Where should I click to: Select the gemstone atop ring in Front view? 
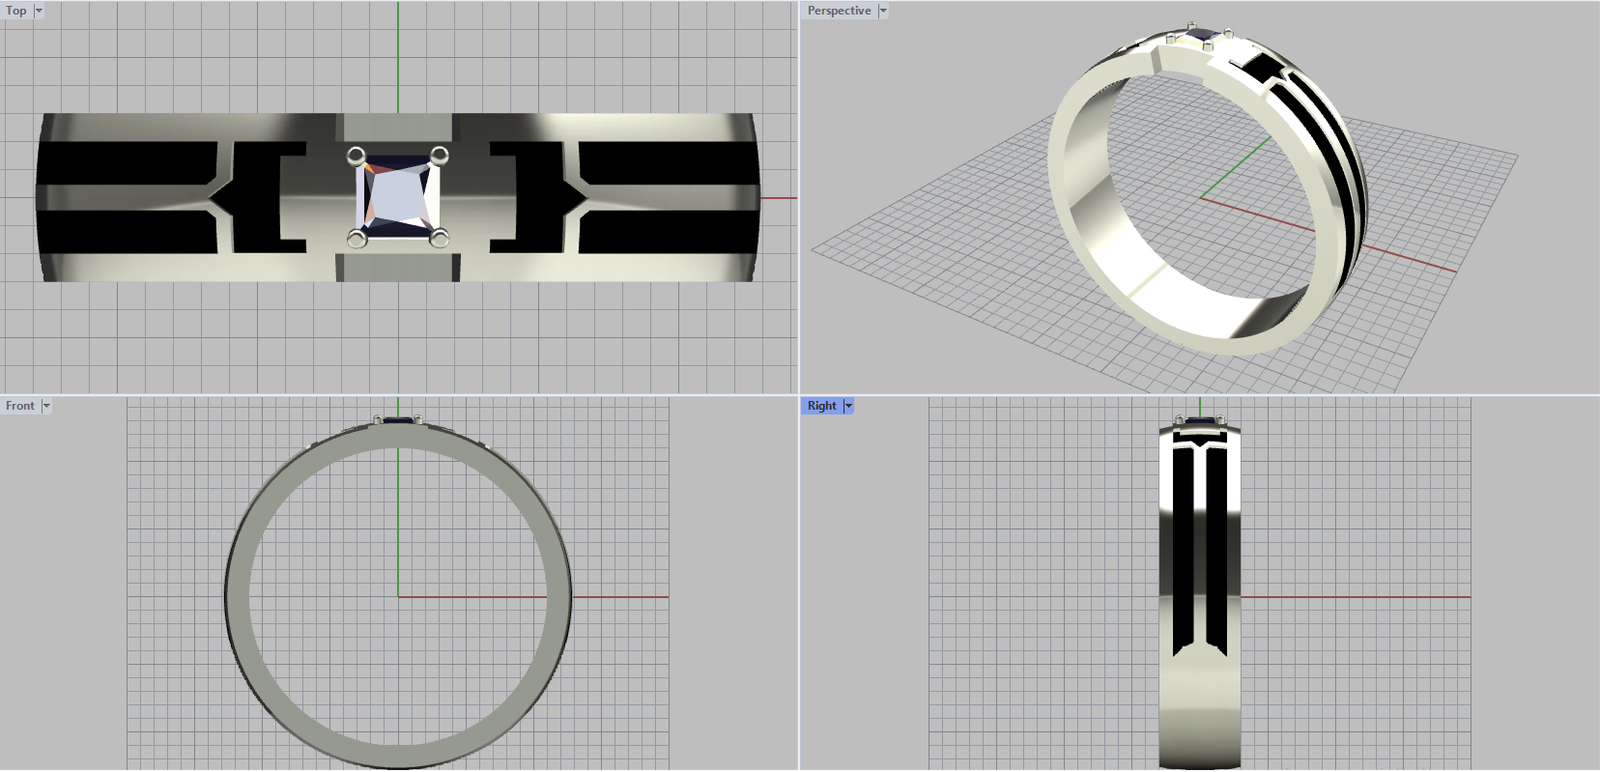point(398,420)
